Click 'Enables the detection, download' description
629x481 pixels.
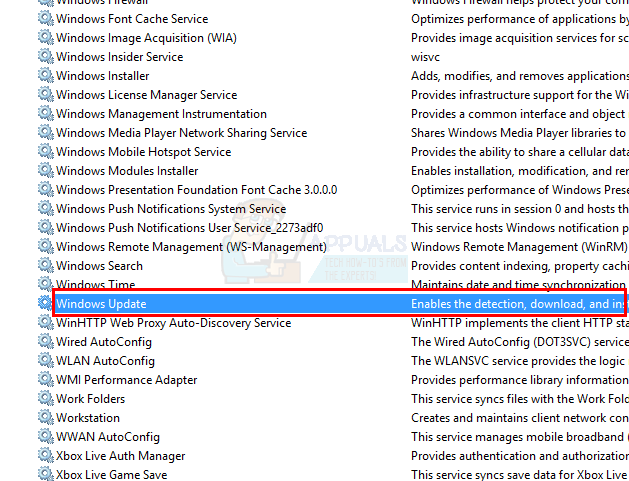(518, 304)
